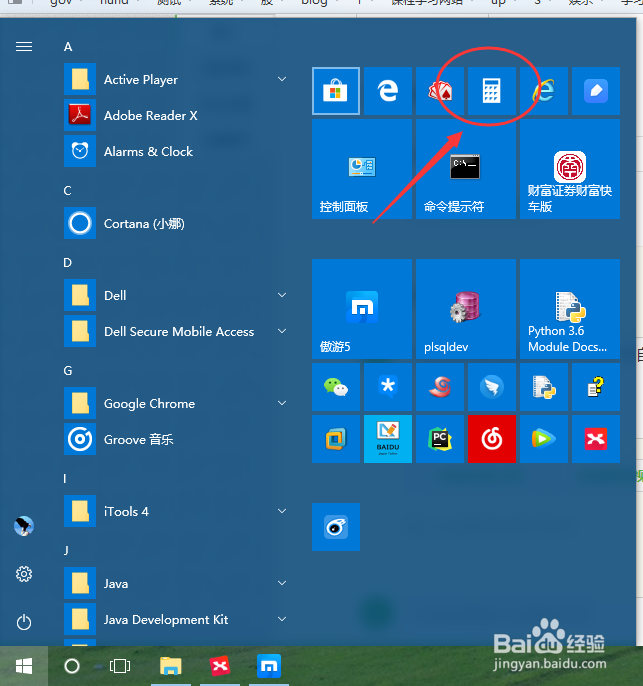Open the Microsoft Store tile
The image size is (643, 686).
[x=336, y=91]
